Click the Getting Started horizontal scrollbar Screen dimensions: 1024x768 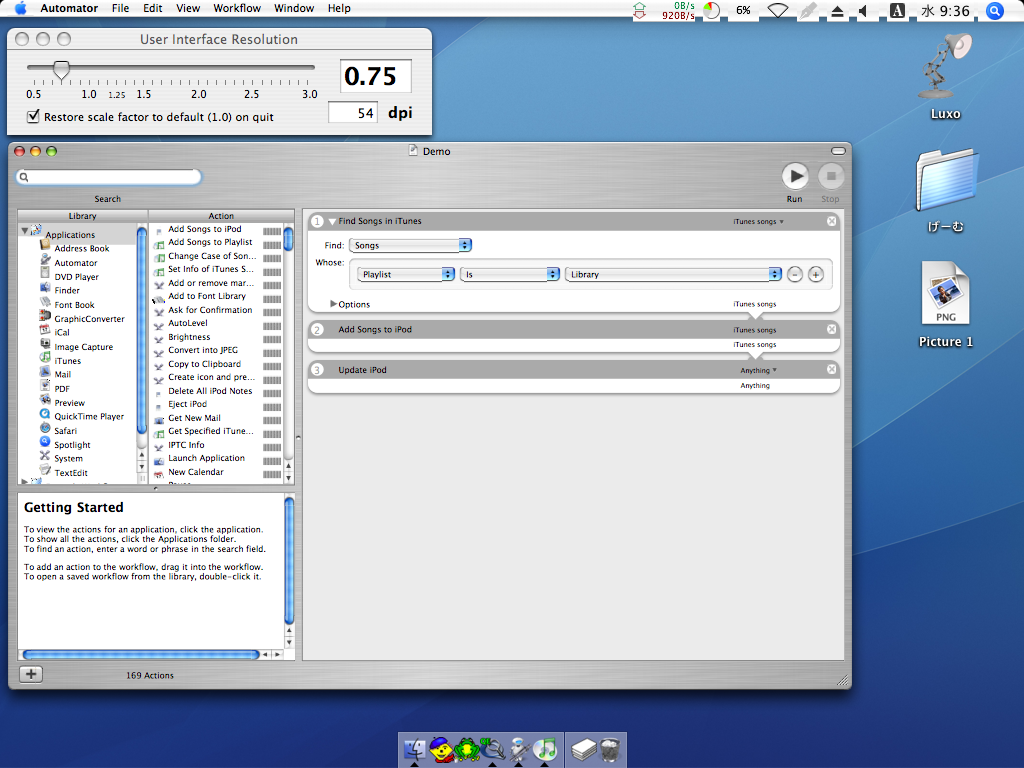[x=141, y=654]
